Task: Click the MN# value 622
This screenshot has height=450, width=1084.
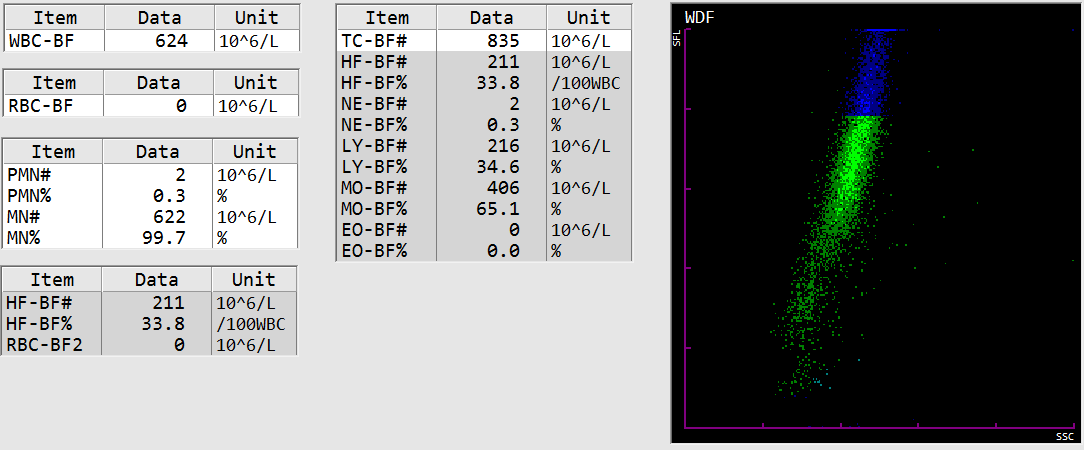Action: click(170, 217)
